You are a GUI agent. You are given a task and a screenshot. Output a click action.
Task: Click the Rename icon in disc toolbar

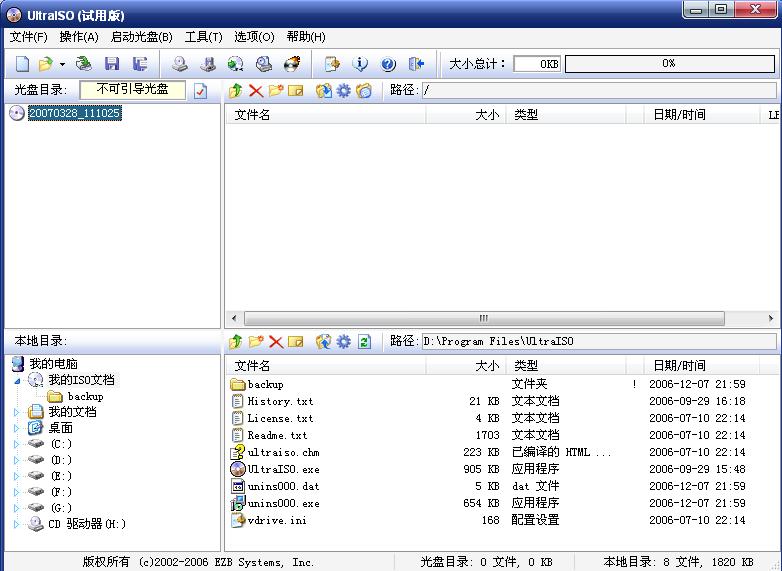295,91
